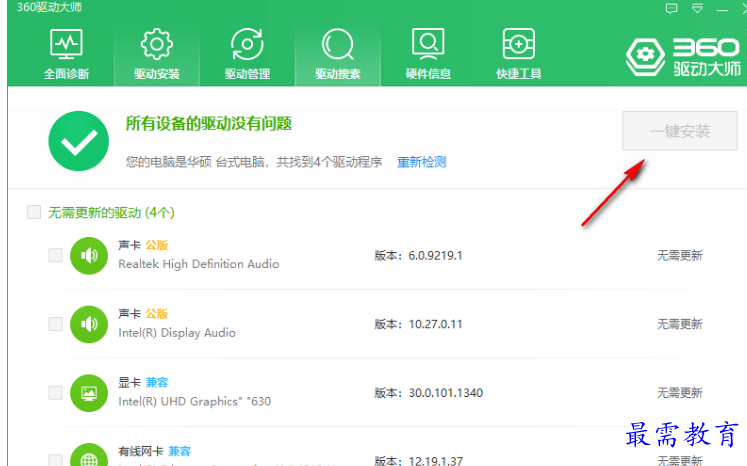Open the 驱动安装 gear icon

pyautogui.click(x=157, y=44)
